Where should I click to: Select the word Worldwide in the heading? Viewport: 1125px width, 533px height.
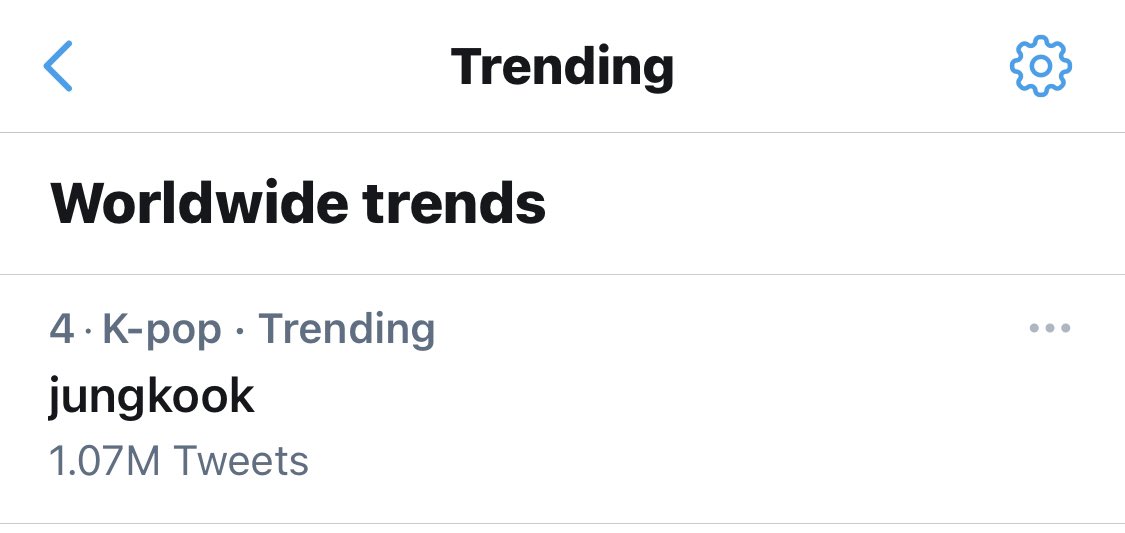(199, 204)
